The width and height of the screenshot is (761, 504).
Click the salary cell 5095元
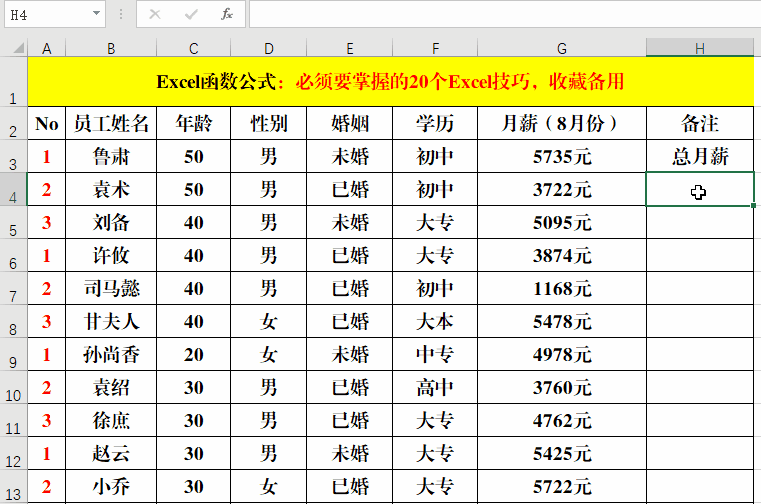pos(562,222)
